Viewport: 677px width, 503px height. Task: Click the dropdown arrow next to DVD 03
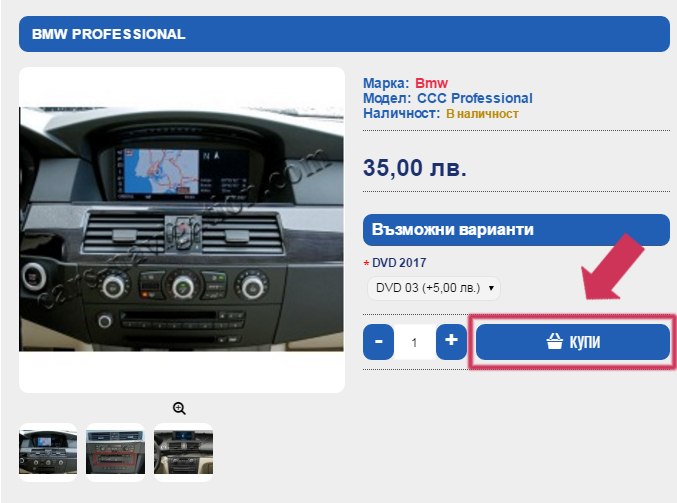[491, 288]
